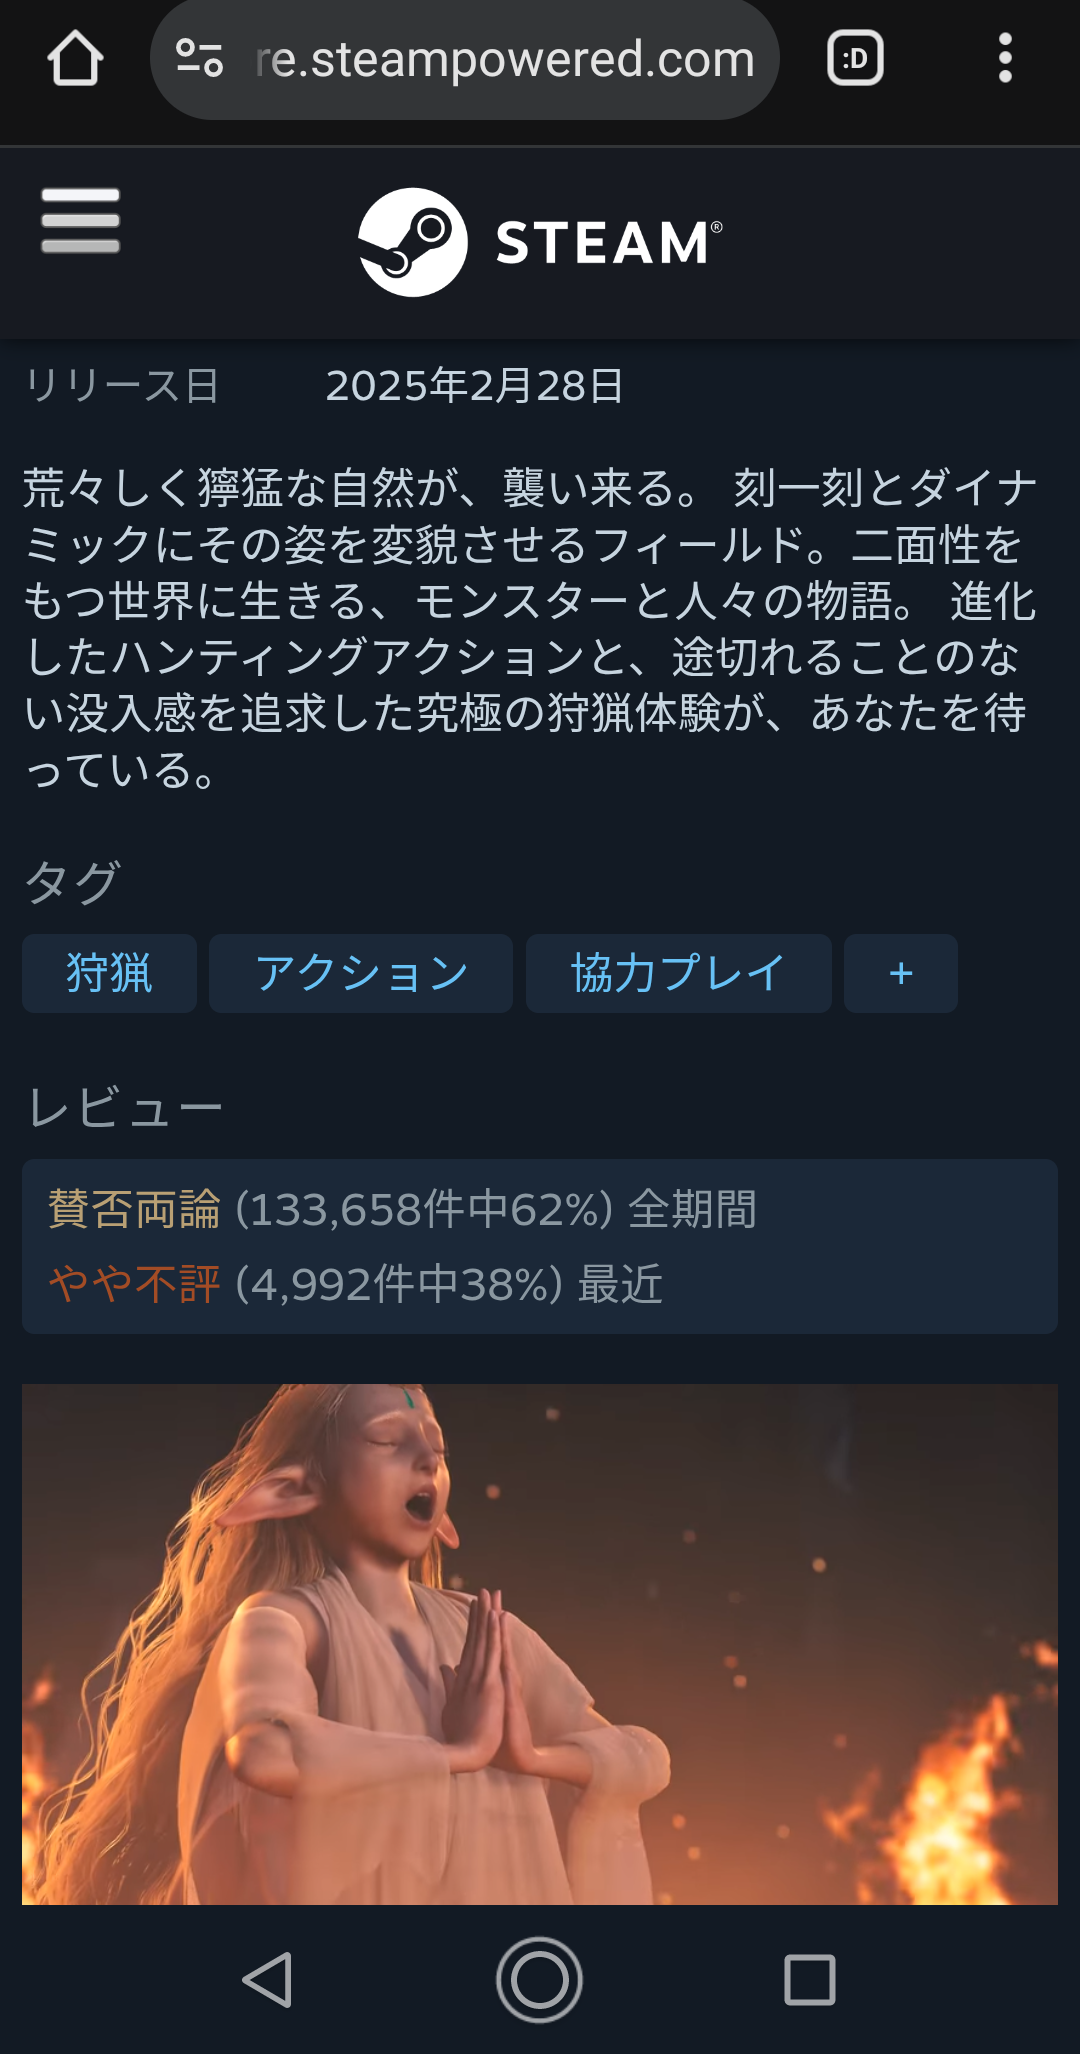Tap the Android back navigation button

[x=268, y=1980]
